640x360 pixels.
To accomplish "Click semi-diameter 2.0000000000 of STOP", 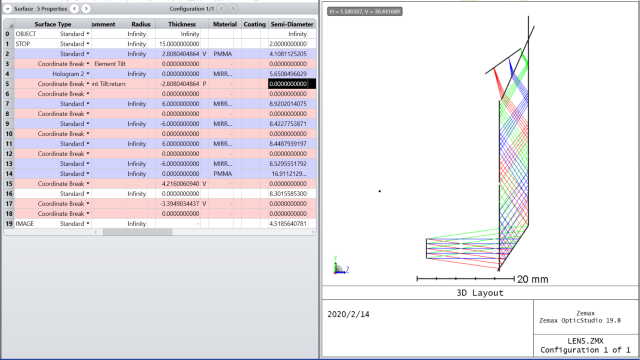I will [288, 44].
